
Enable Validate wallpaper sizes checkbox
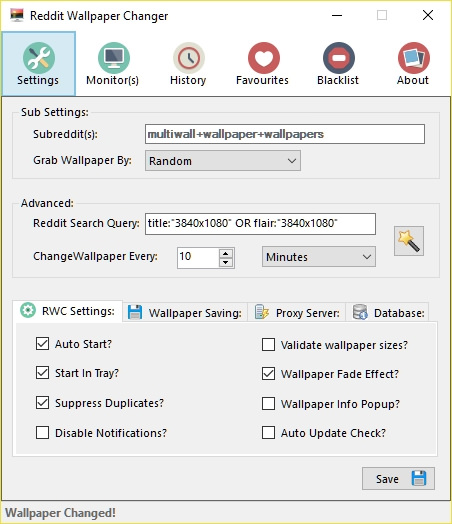269,345
